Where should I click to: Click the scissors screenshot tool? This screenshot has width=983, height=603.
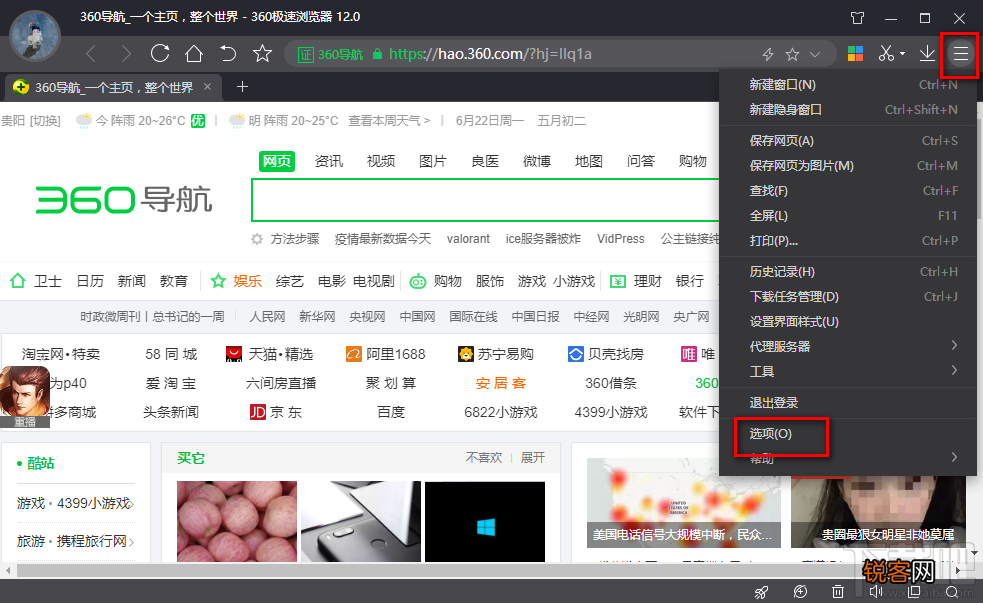tap(886, 53)
